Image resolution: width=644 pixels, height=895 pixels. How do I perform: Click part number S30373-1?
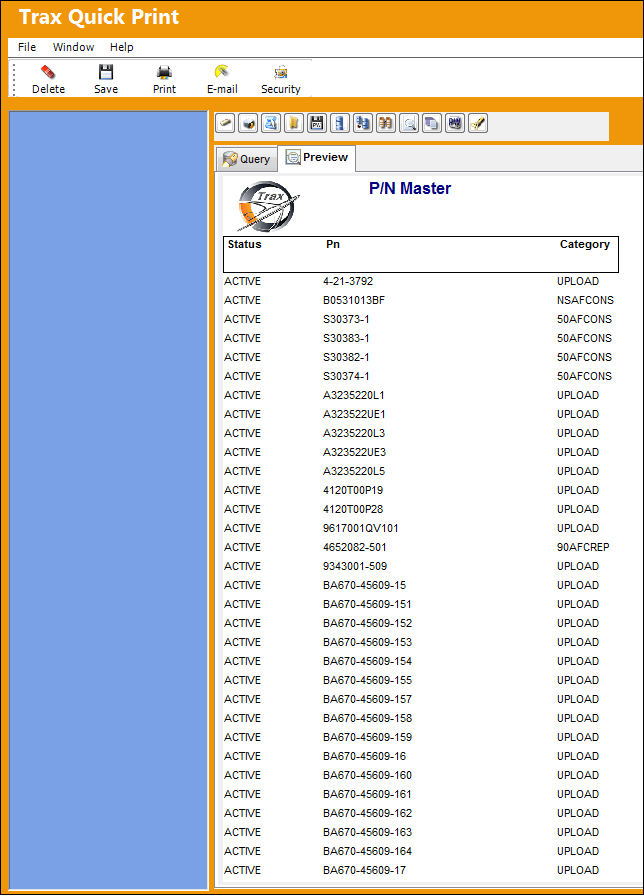[x=346, y=319]
